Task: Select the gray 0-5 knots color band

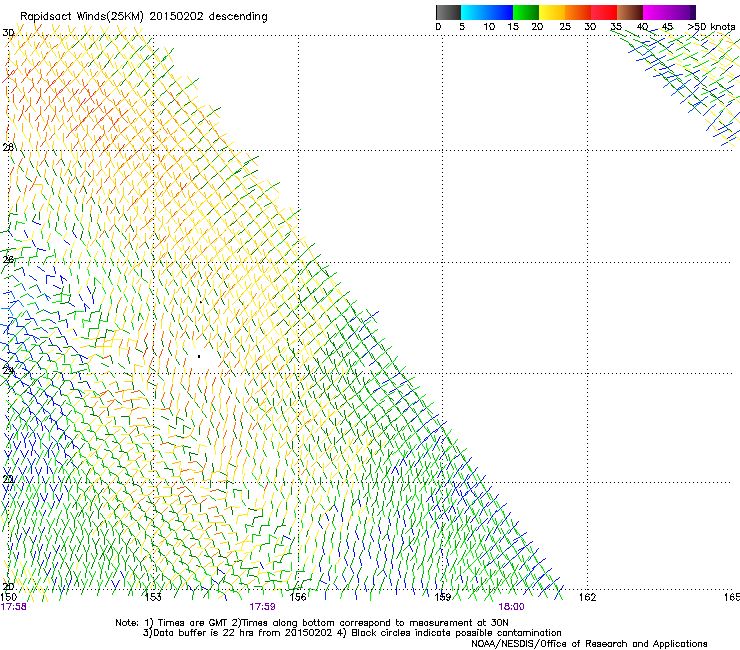Action: (448, 12)
